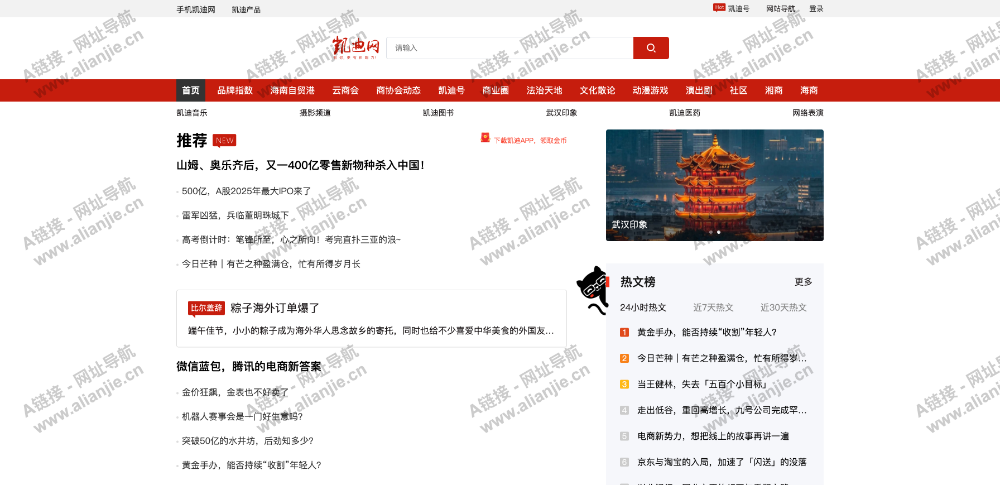Open 摄影频道 sub-navigation link
The width and height of the screenshot is (1000, 485).
315,113
